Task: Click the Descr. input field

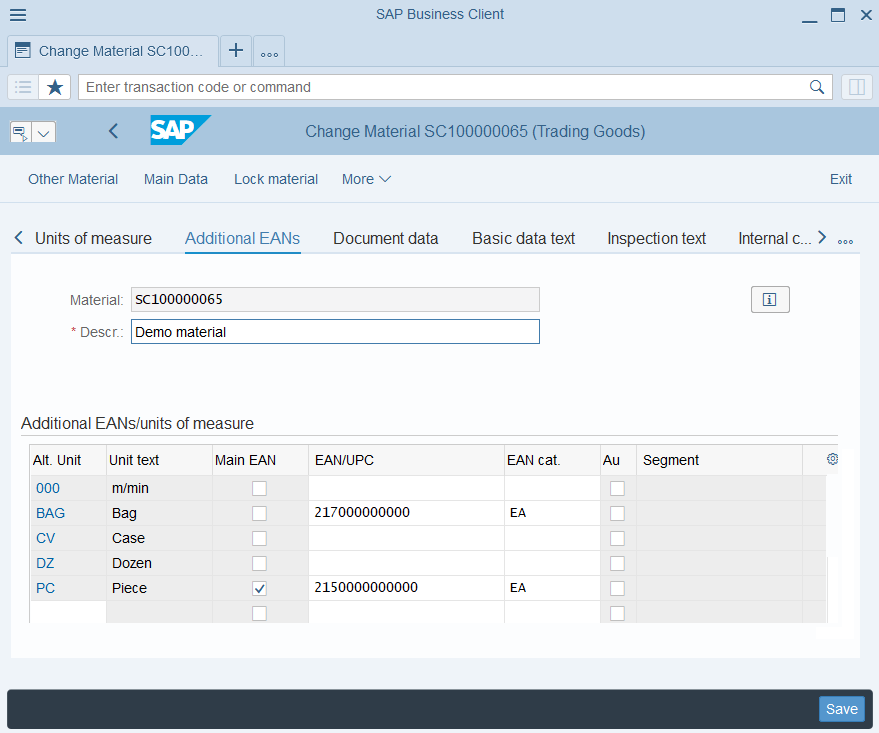Action: coord(335,332)
